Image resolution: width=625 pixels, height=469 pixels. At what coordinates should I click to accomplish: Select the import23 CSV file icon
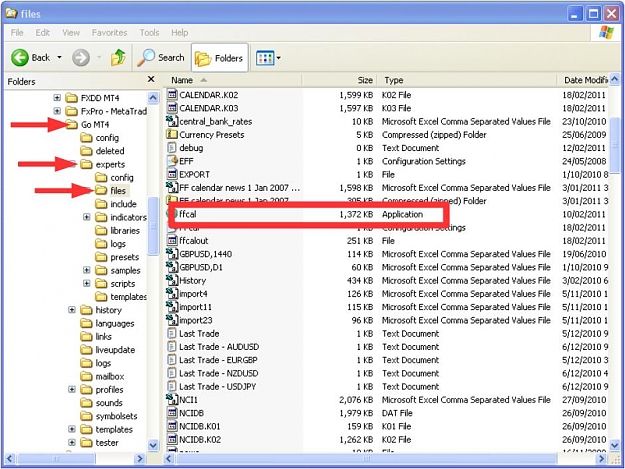(x=172, y=320)
